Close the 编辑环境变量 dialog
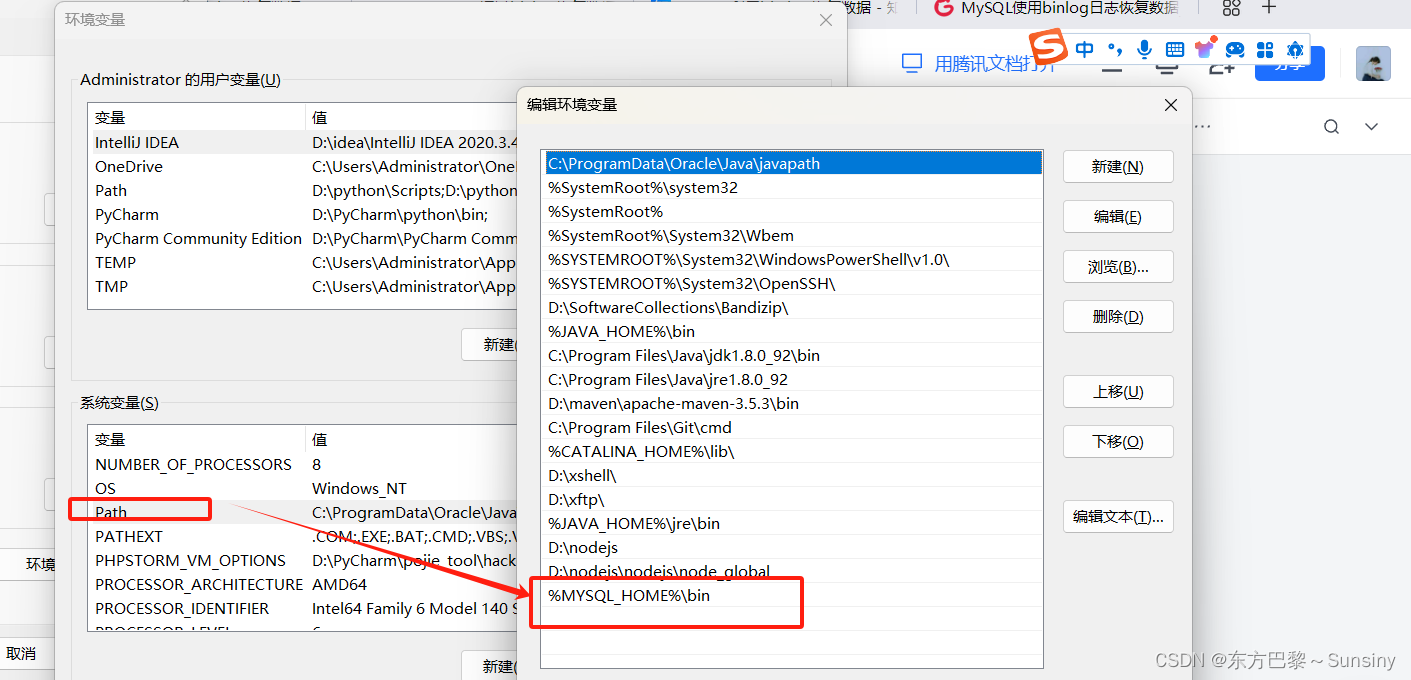The width and height of the screenshot is (1411, 680). pyautogui.click(x=1171, y=105)
